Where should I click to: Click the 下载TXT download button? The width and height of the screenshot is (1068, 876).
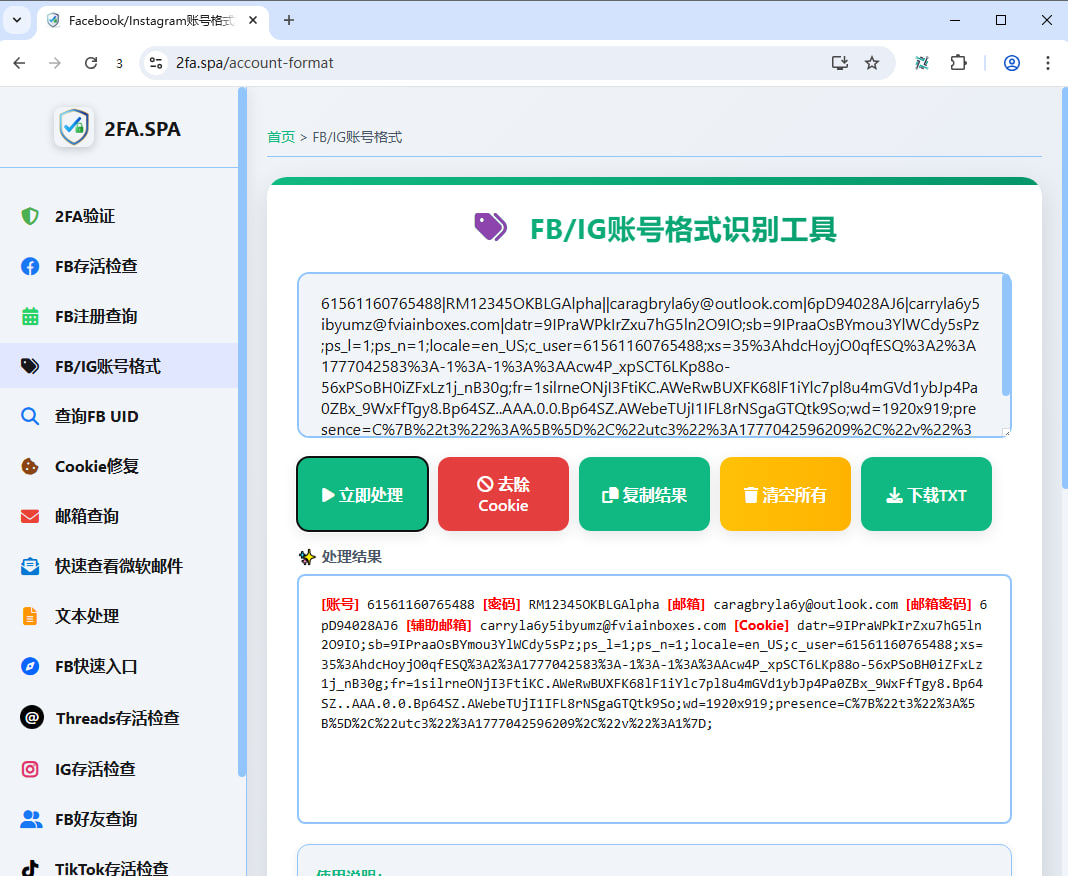926,494
